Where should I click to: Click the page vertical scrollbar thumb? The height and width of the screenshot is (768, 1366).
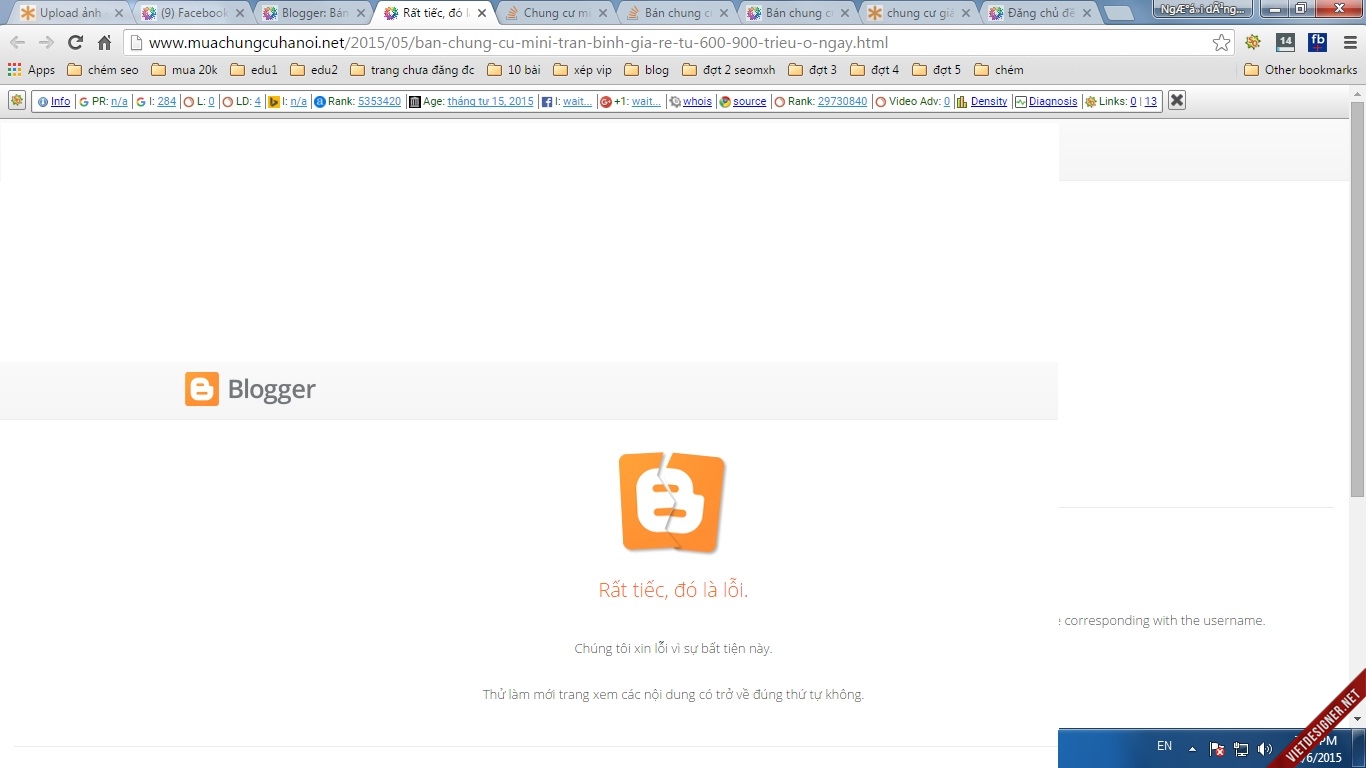click(1357, 300)
